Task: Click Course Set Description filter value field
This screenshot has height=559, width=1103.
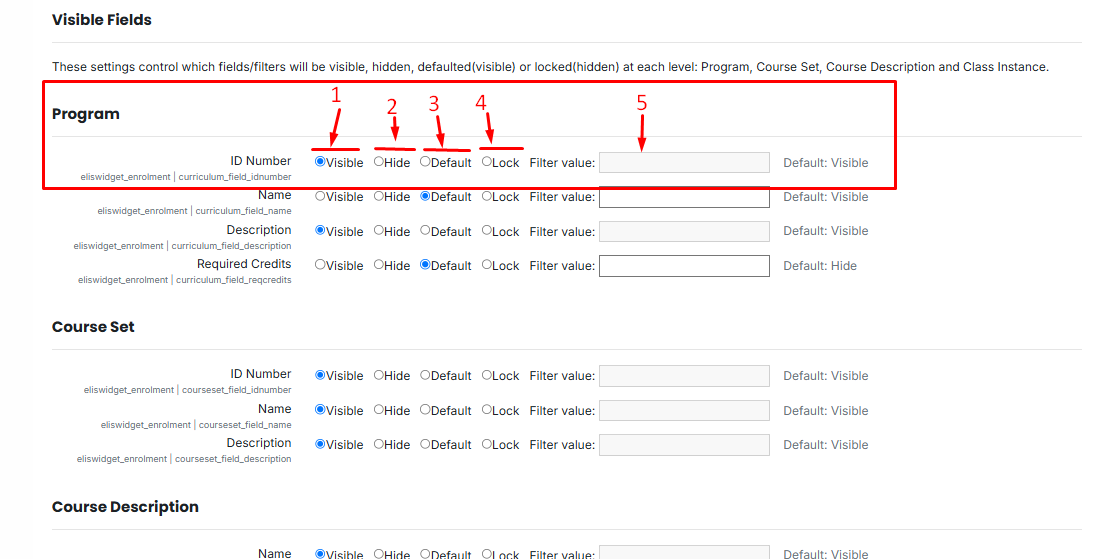Action: pos(684,444)
